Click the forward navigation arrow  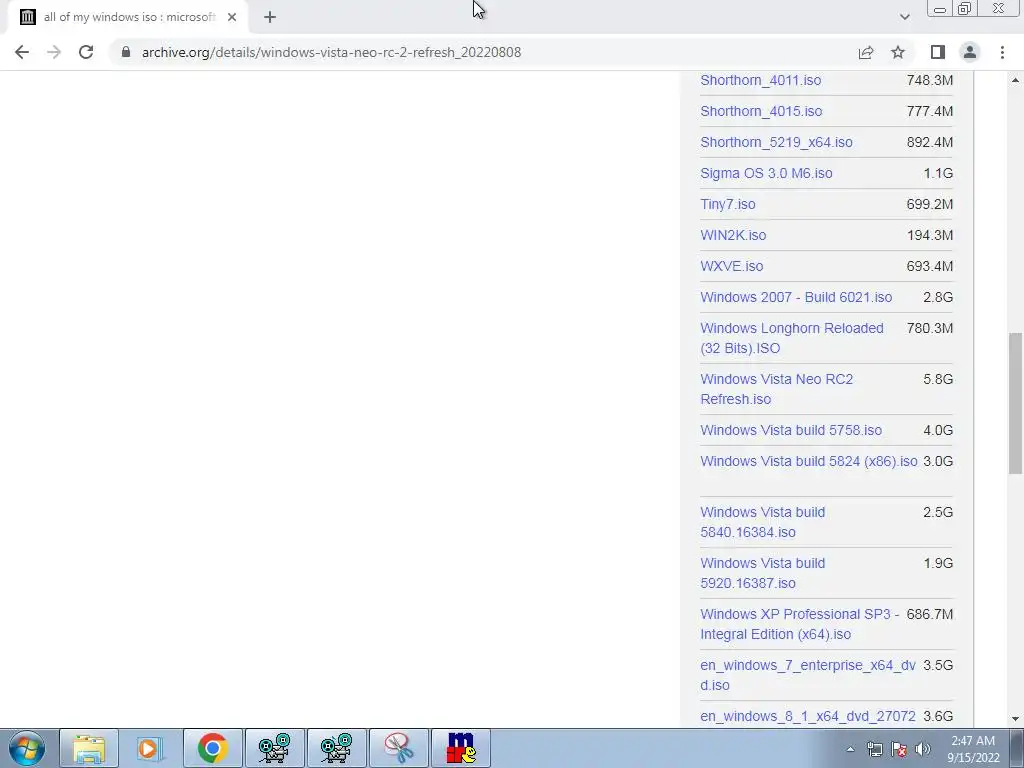click(54, 52)
